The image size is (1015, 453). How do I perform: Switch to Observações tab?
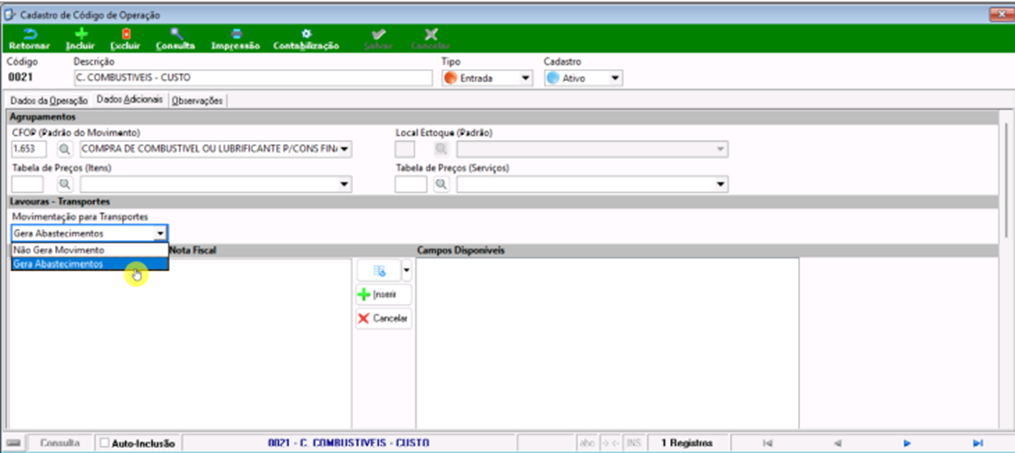(x=197, y=100)
